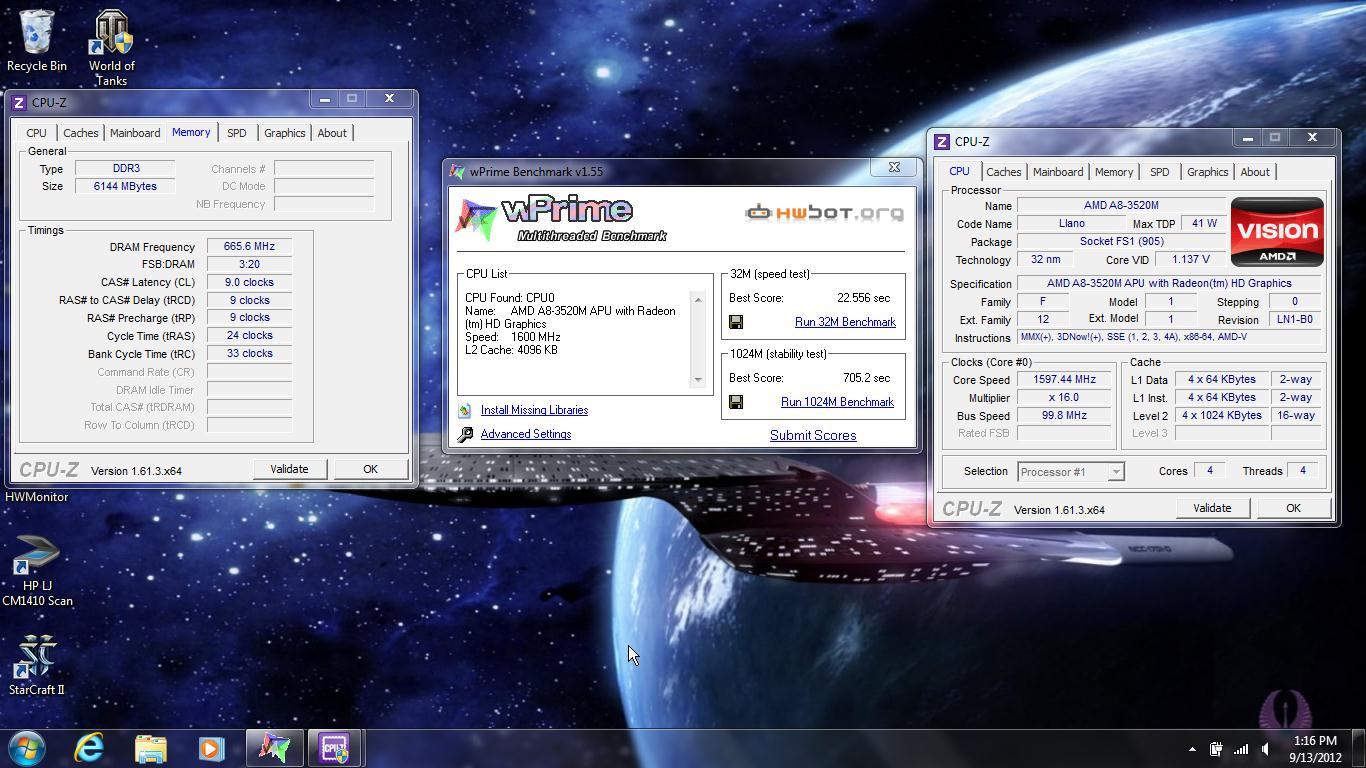Image resolution: width=1366 pixels, height=768 pixels.
Task: Open Install Missing Libraries link
Action: click(534, 410)
